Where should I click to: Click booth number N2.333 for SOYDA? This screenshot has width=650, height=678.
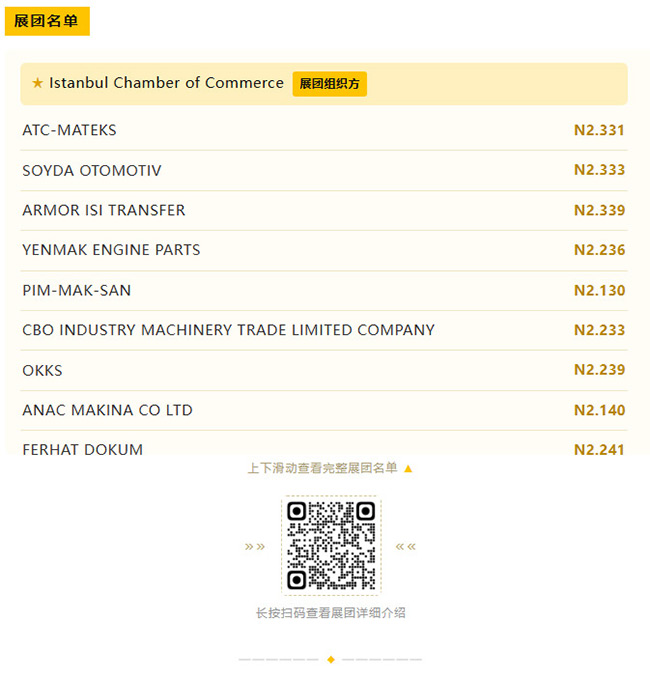599,170
